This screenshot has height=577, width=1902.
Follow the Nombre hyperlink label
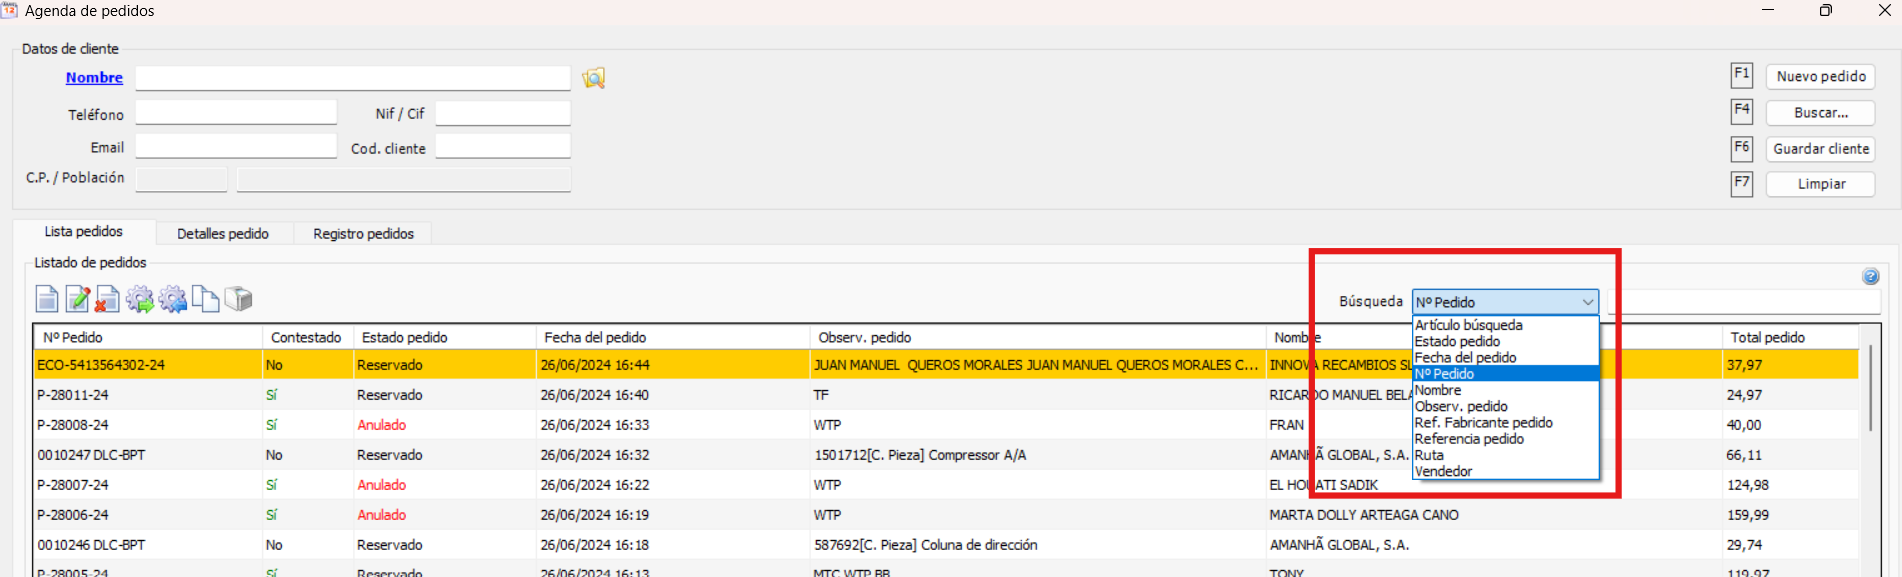(x=94, y=78)
